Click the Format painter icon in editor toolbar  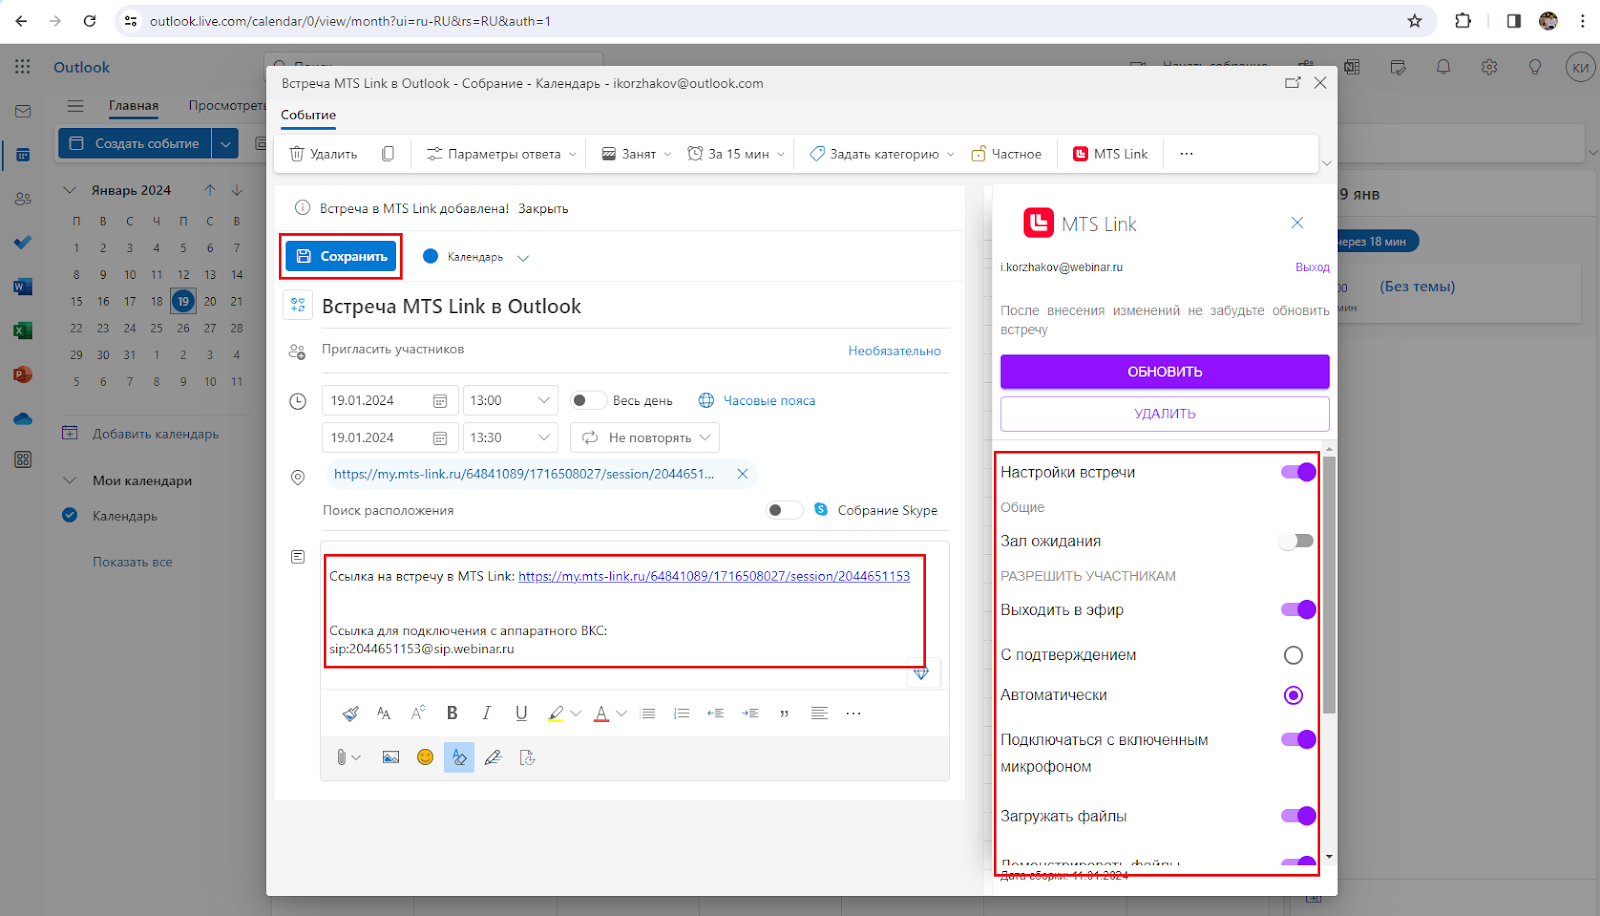[350, 713]
